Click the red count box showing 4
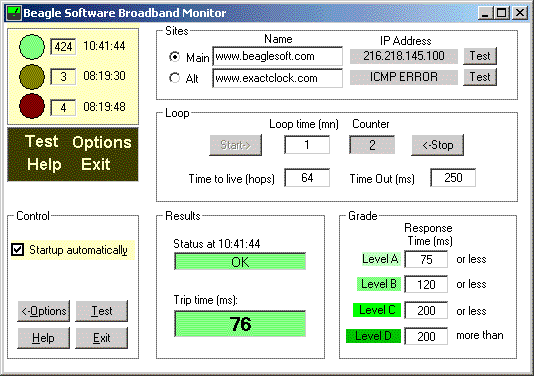Viewport: 534px width, 376px height. tap(63, 108)
